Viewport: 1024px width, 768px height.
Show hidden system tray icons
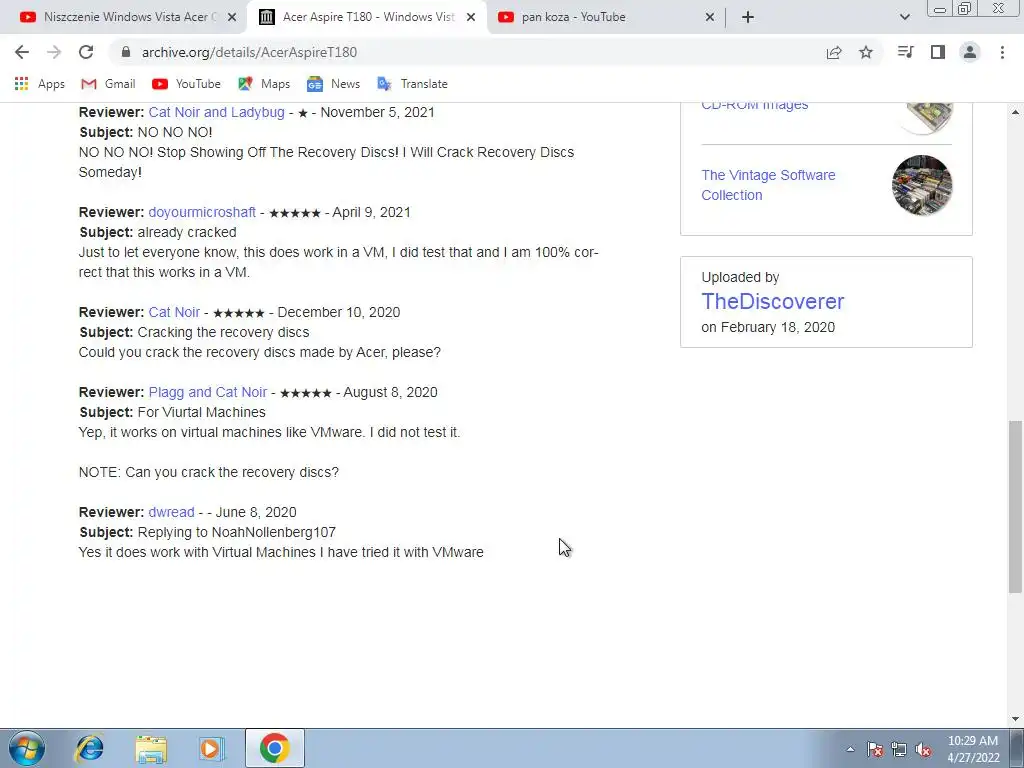850,749
